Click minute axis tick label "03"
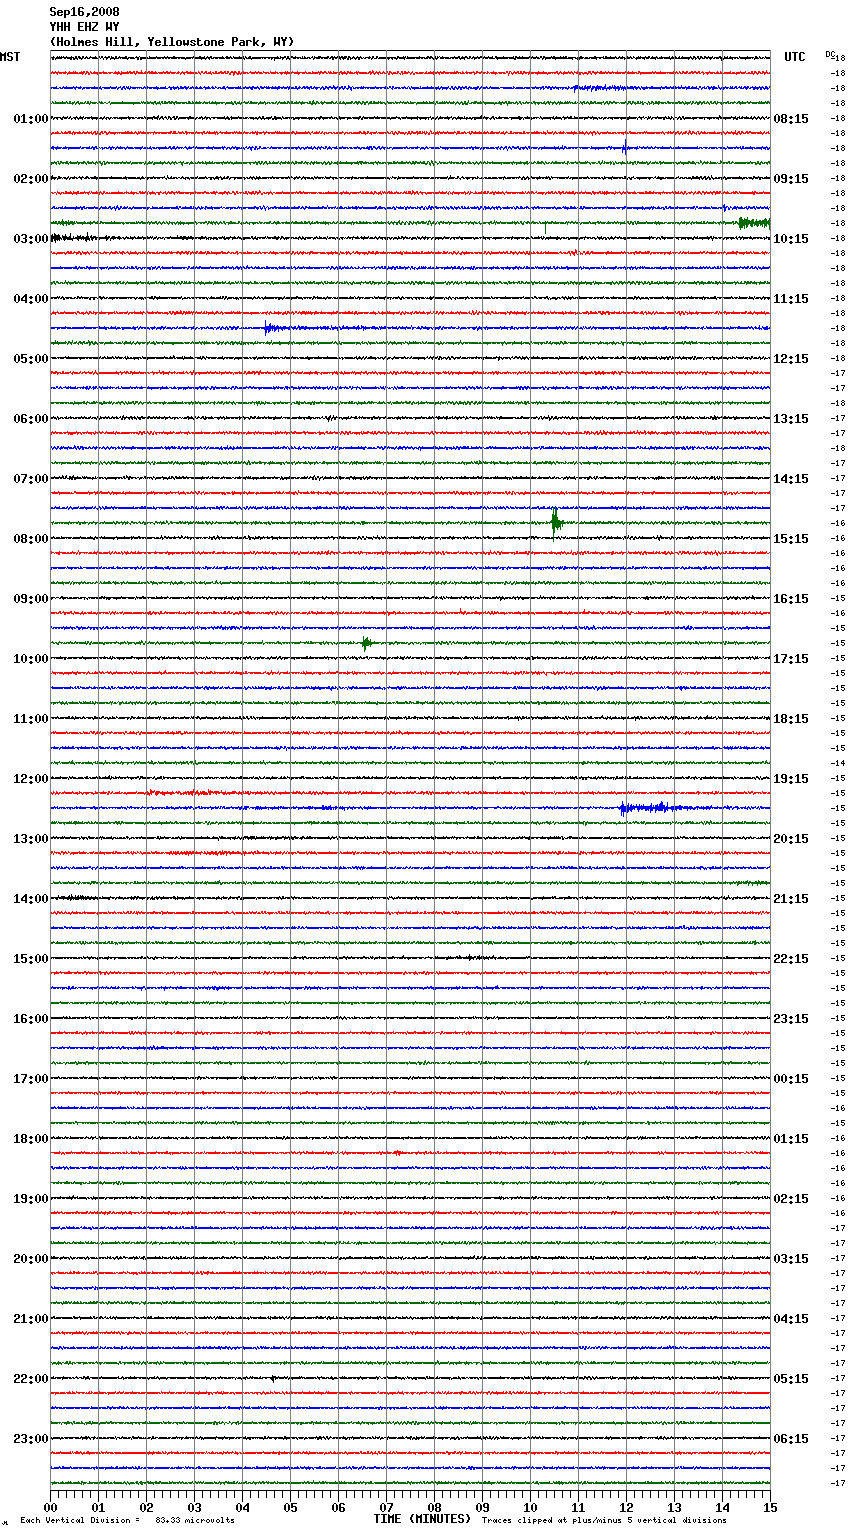This screenshot has width=850, height=1534. (195, 1507)
